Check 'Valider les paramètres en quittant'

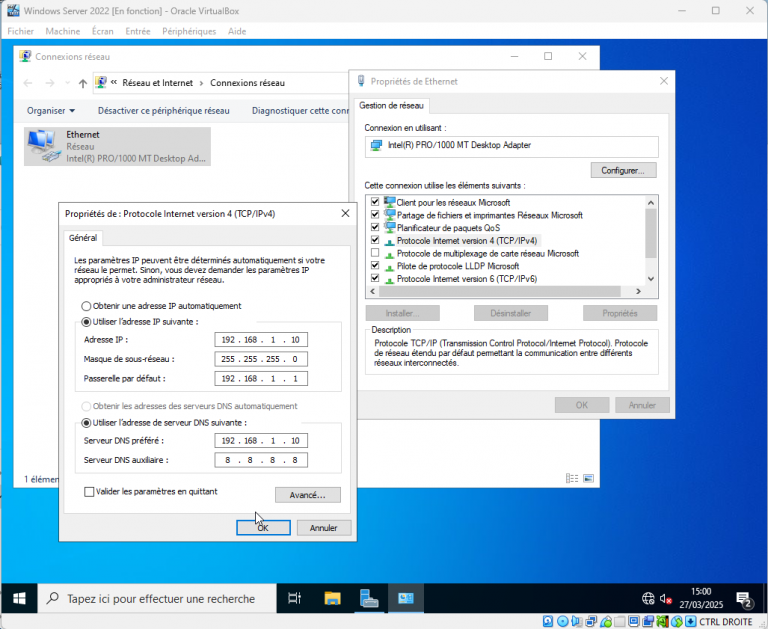(90, 492)
